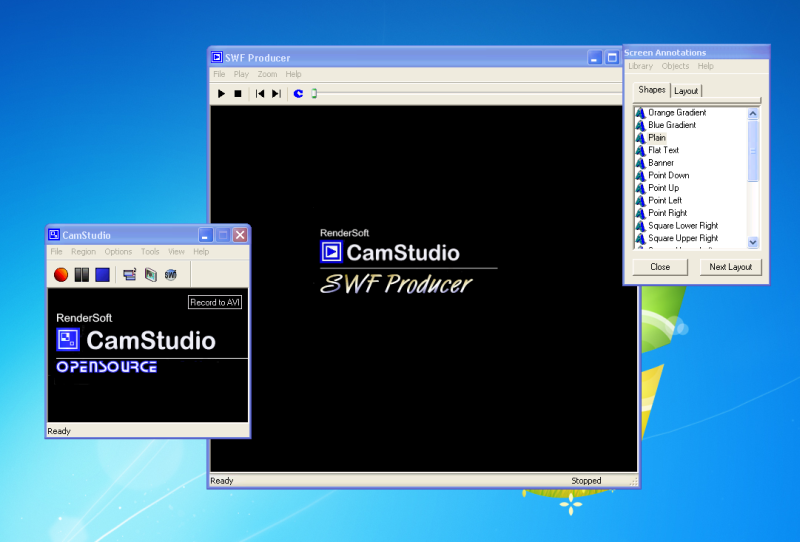Select Banner shape

(x=661, y=163)
